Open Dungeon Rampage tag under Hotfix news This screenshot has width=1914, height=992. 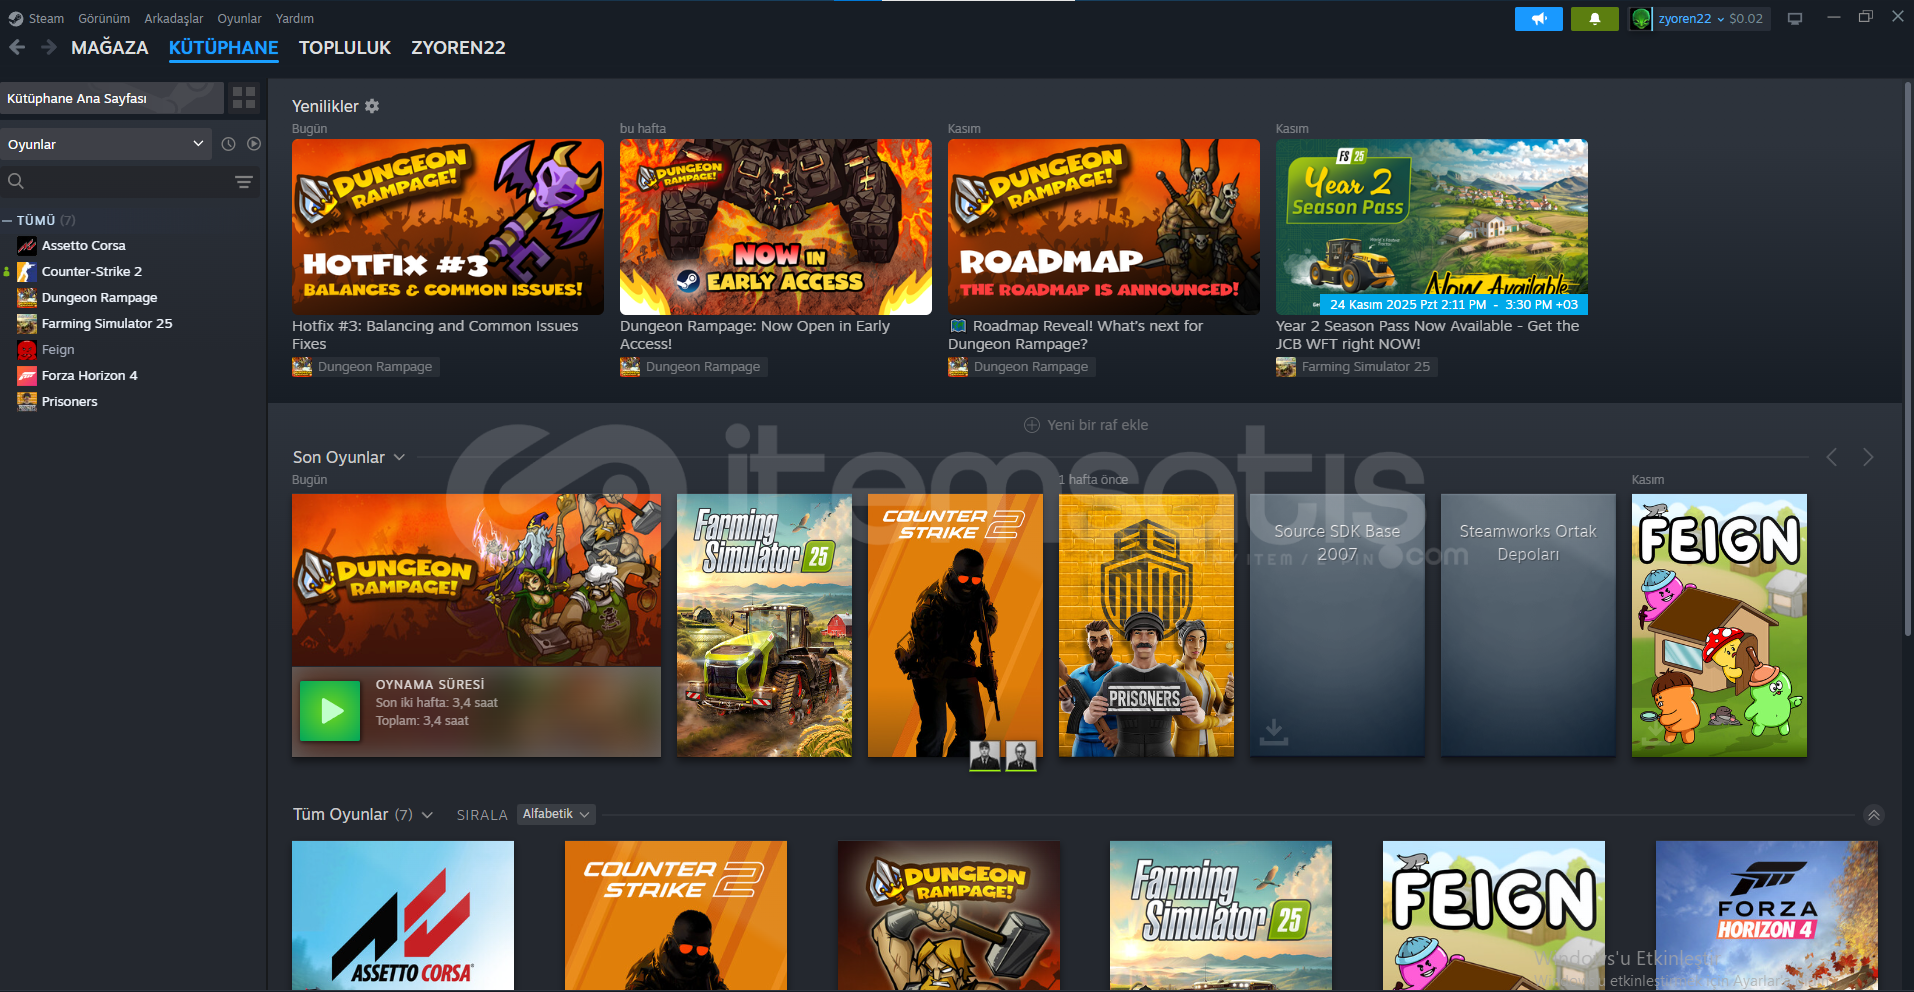pos(366,367)
